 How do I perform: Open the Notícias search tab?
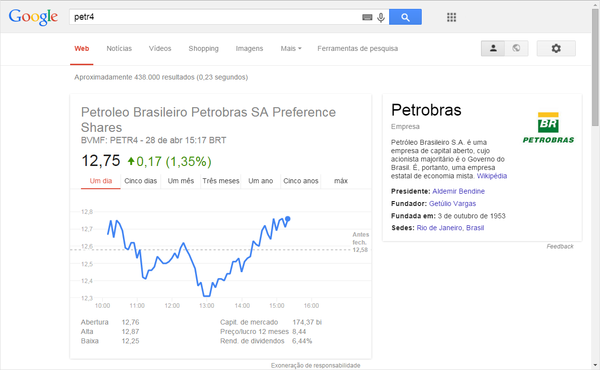pos(119,49)
